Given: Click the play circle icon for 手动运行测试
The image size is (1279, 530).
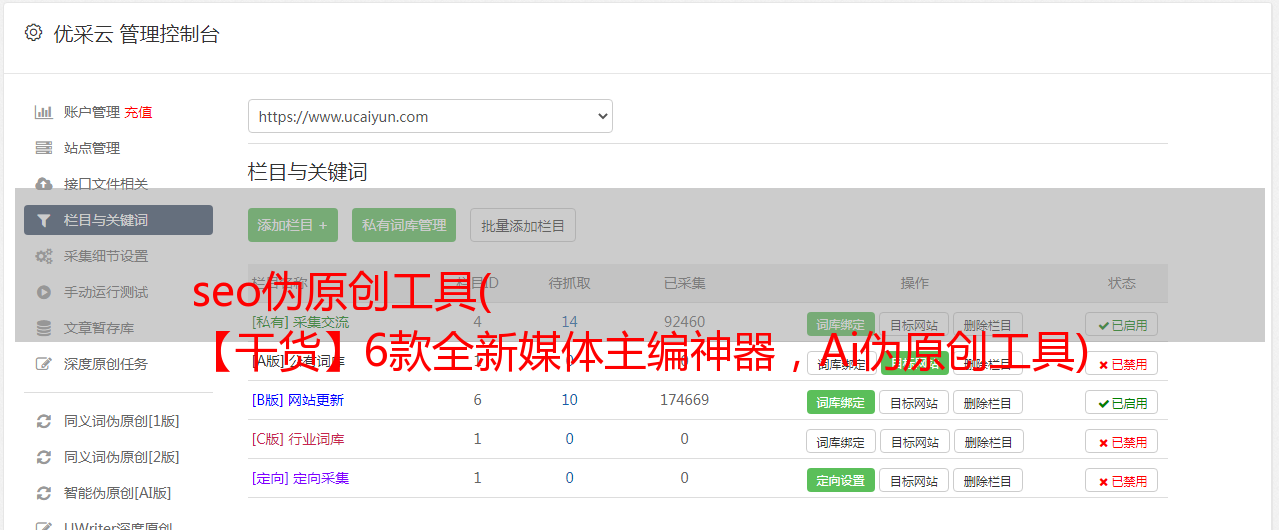Looking at the screenshot, I should [44, 292].
